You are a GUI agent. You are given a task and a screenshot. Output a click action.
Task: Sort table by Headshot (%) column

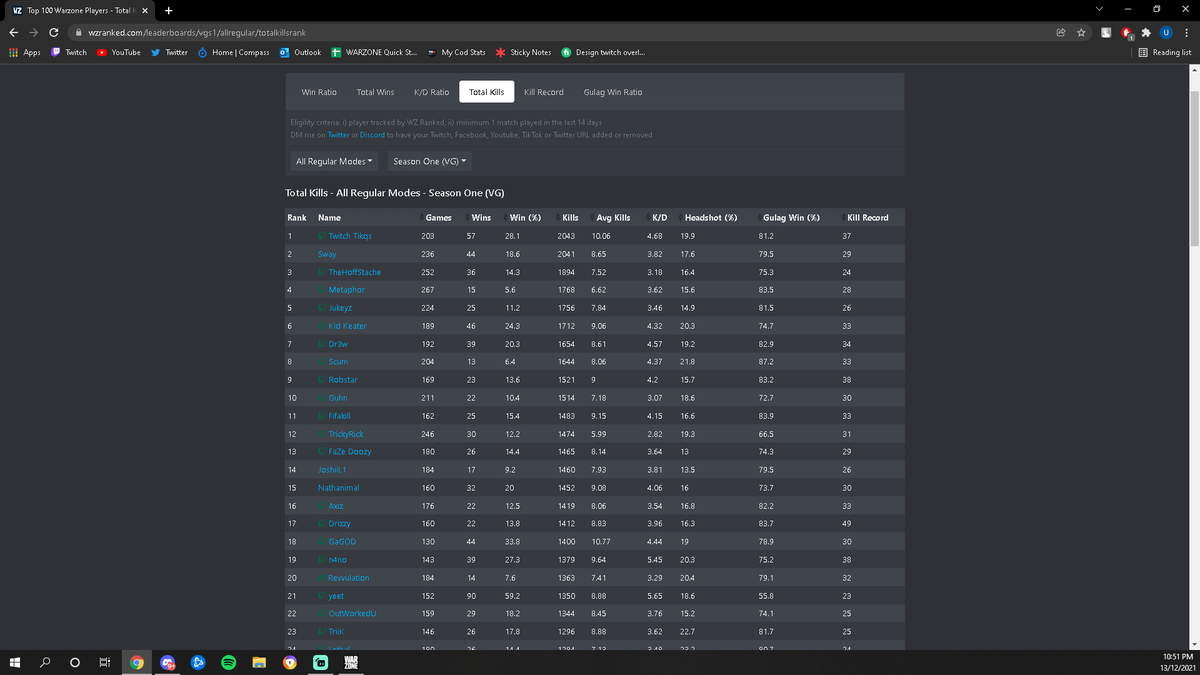711,218
